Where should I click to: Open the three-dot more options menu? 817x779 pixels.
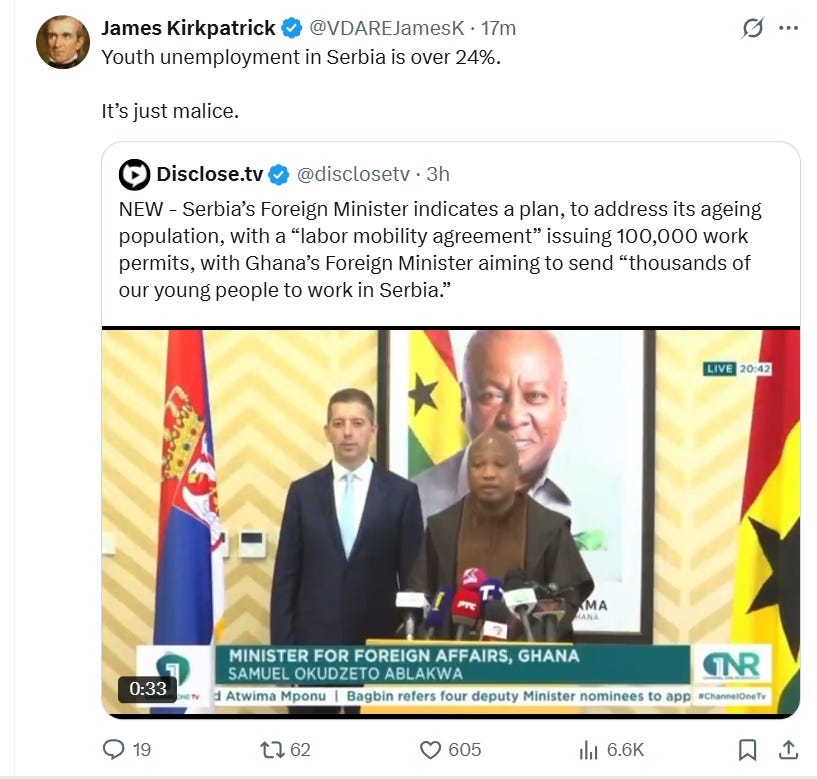tap(788, 28)
